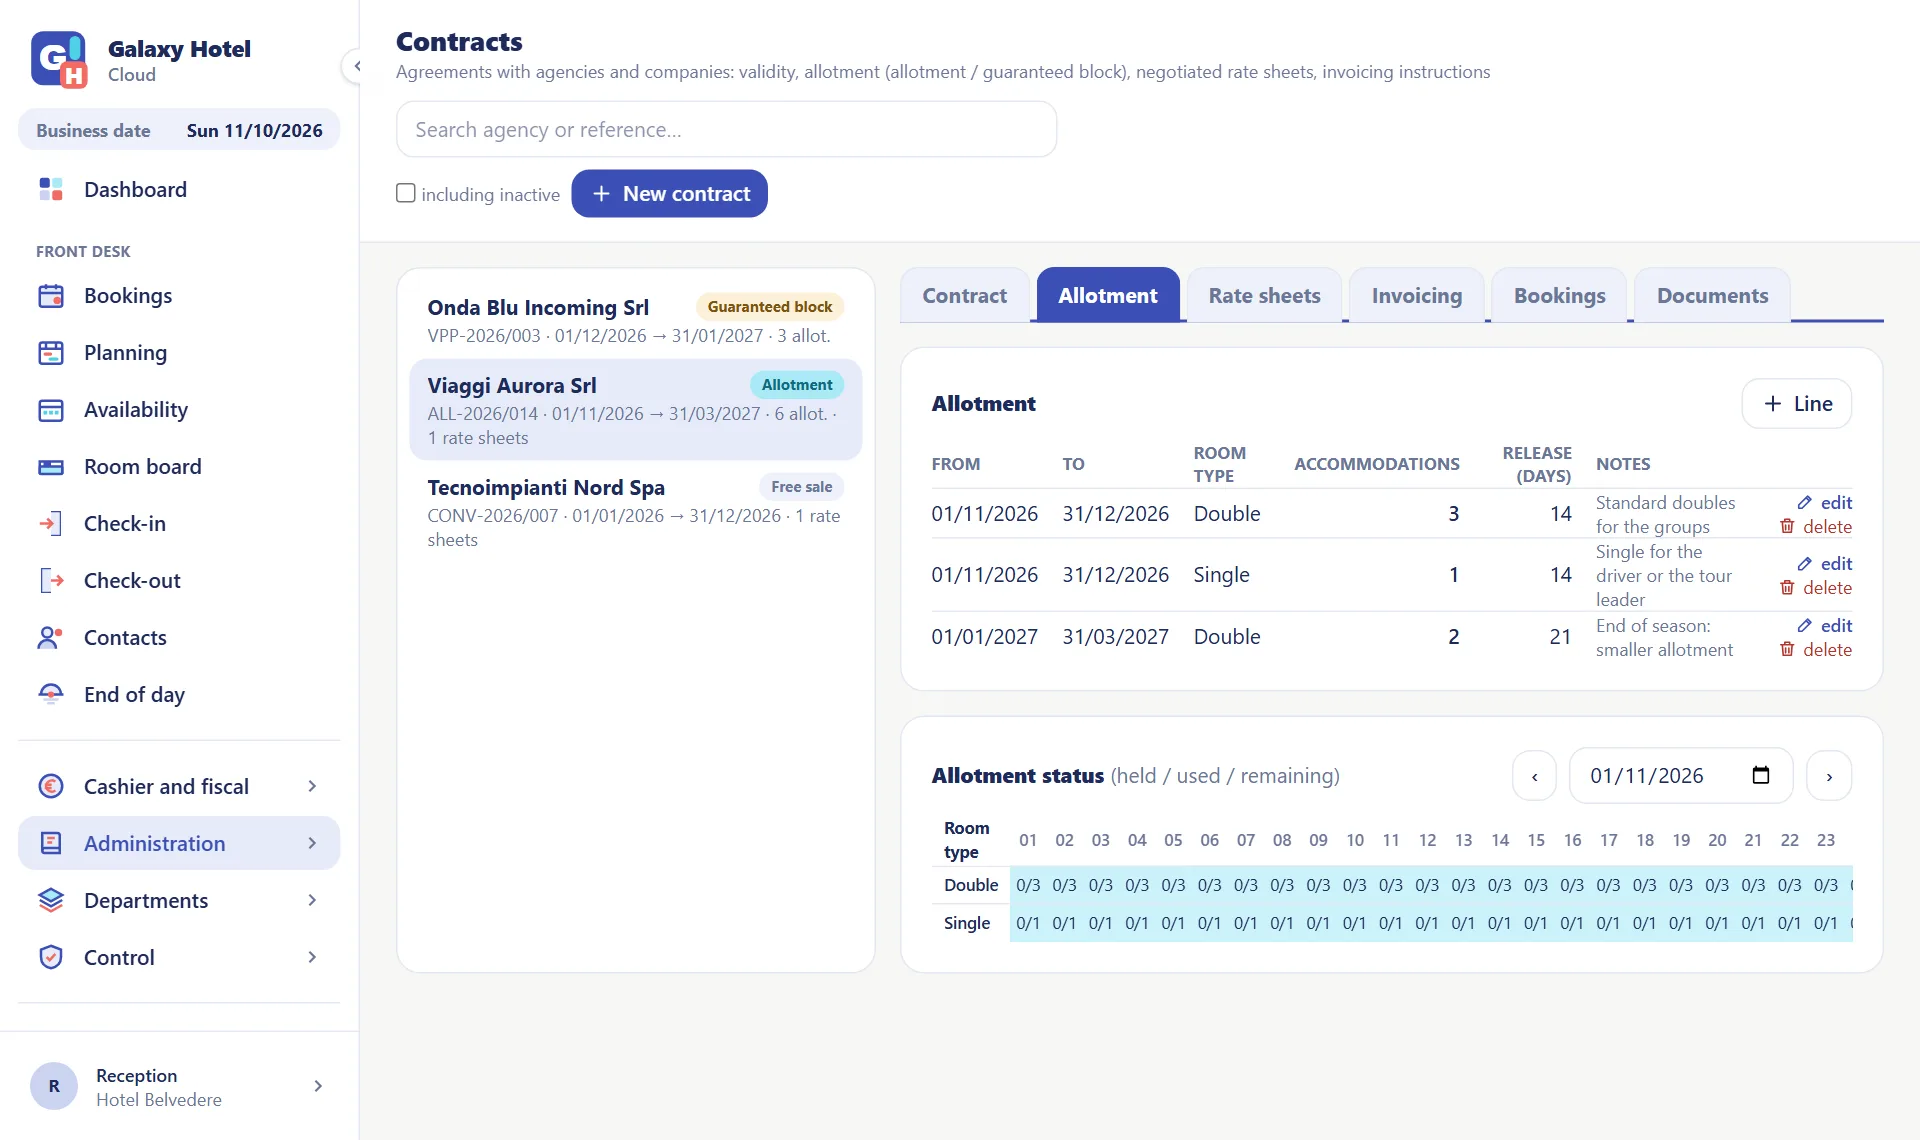Switch to the Contract tab

pos(964,295)
